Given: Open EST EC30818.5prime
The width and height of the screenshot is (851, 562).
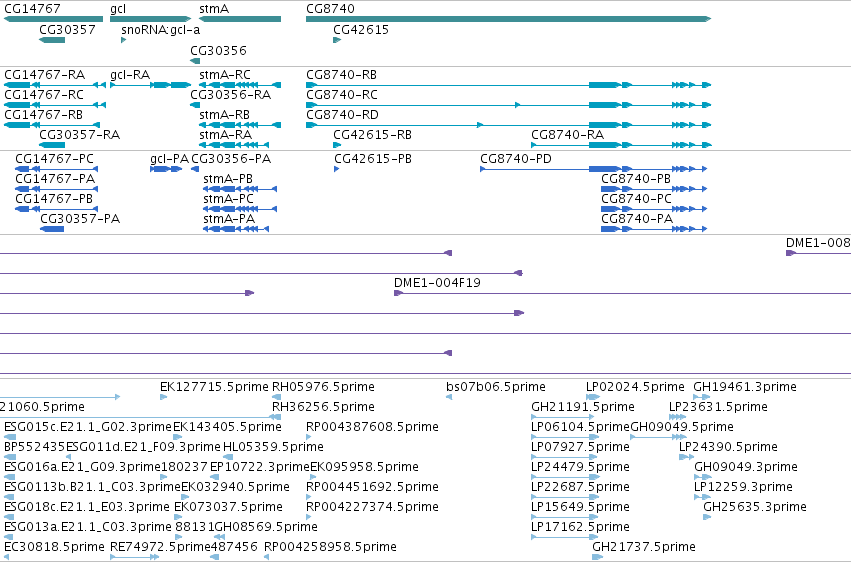Looking at the screenshot, I should tap(54, 547).
